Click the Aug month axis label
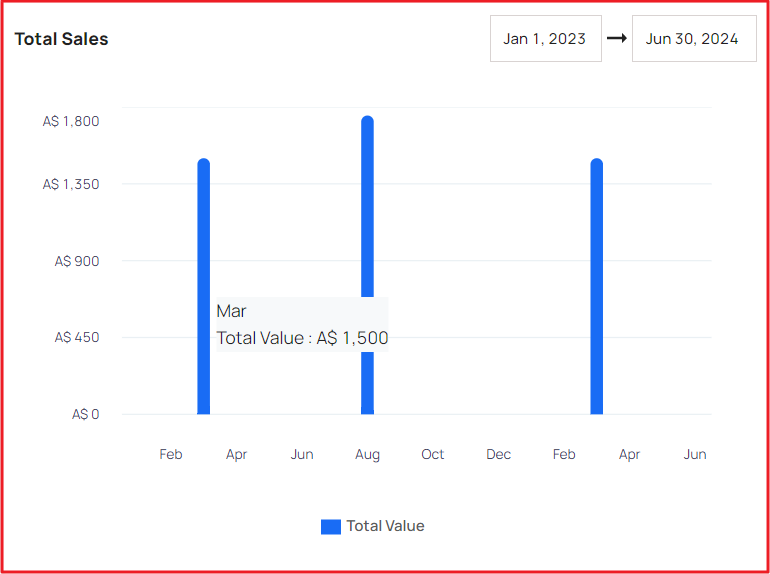Viewport: 770px width, 574px height. (x=367, y=454)
